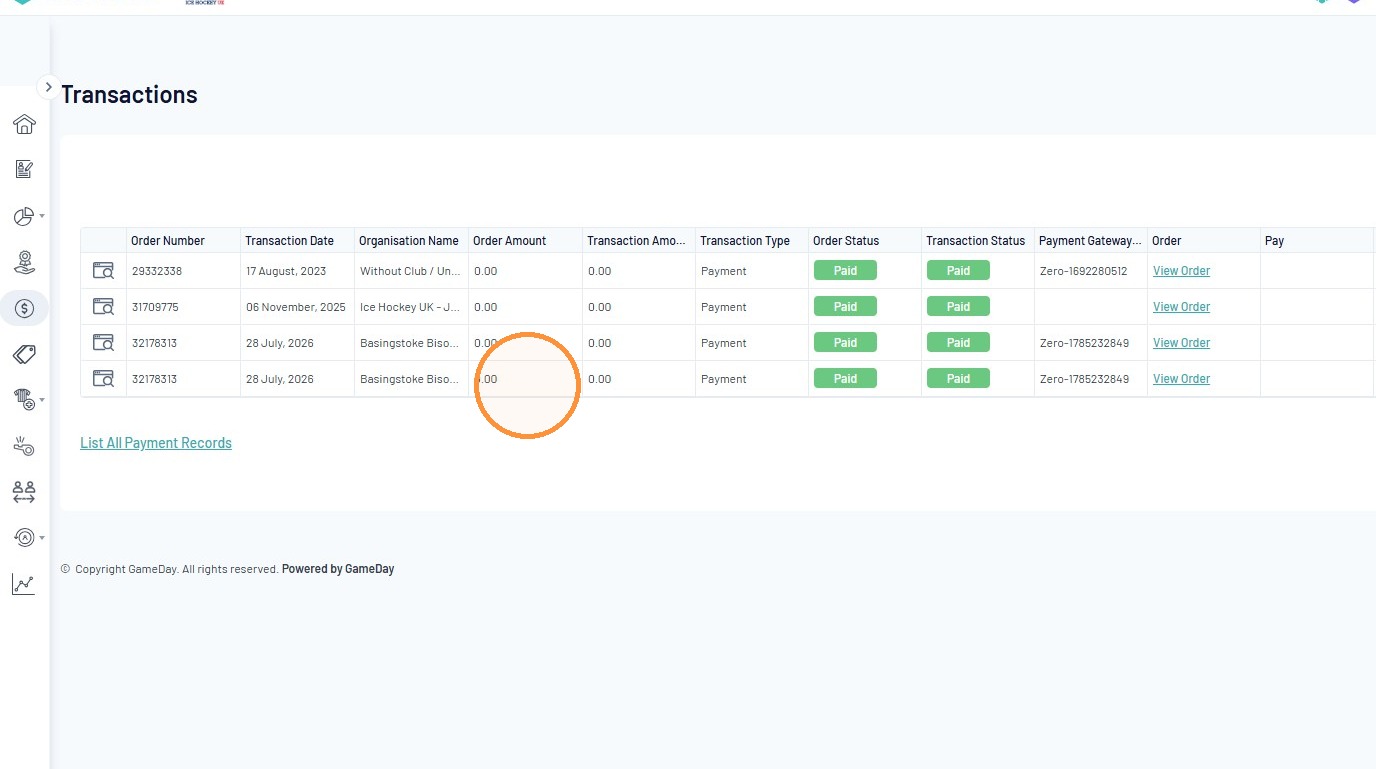This screenshot has height=769, width=1376.
Task: Open the award ribbon sidebar icon
Action: [24, 262]
